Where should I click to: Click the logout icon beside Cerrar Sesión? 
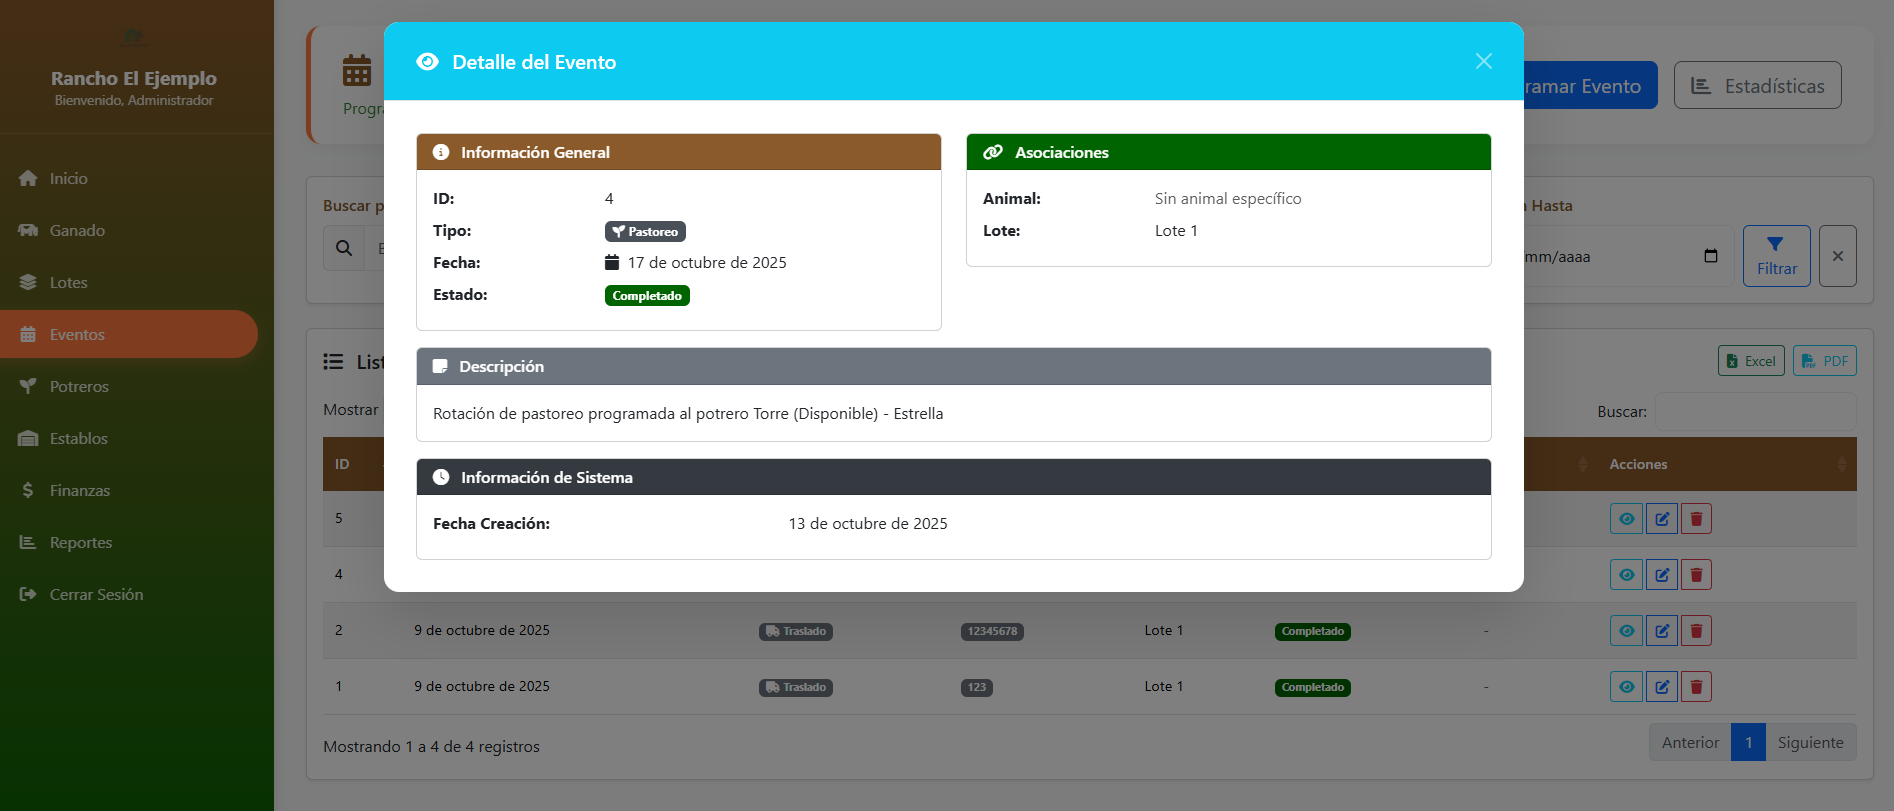[28, 594]
